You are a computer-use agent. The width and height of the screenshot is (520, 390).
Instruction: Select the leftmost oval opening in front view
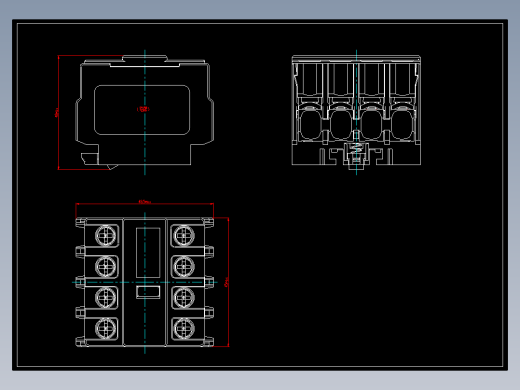point(310,125)
